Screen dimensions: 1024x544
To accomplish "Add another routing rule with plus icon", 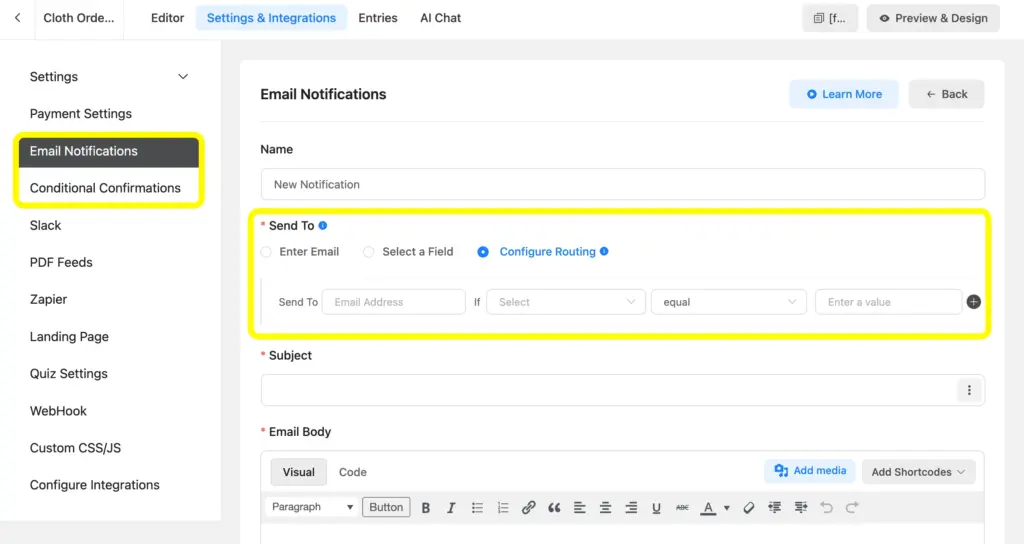I will click(x=974, y=302).
